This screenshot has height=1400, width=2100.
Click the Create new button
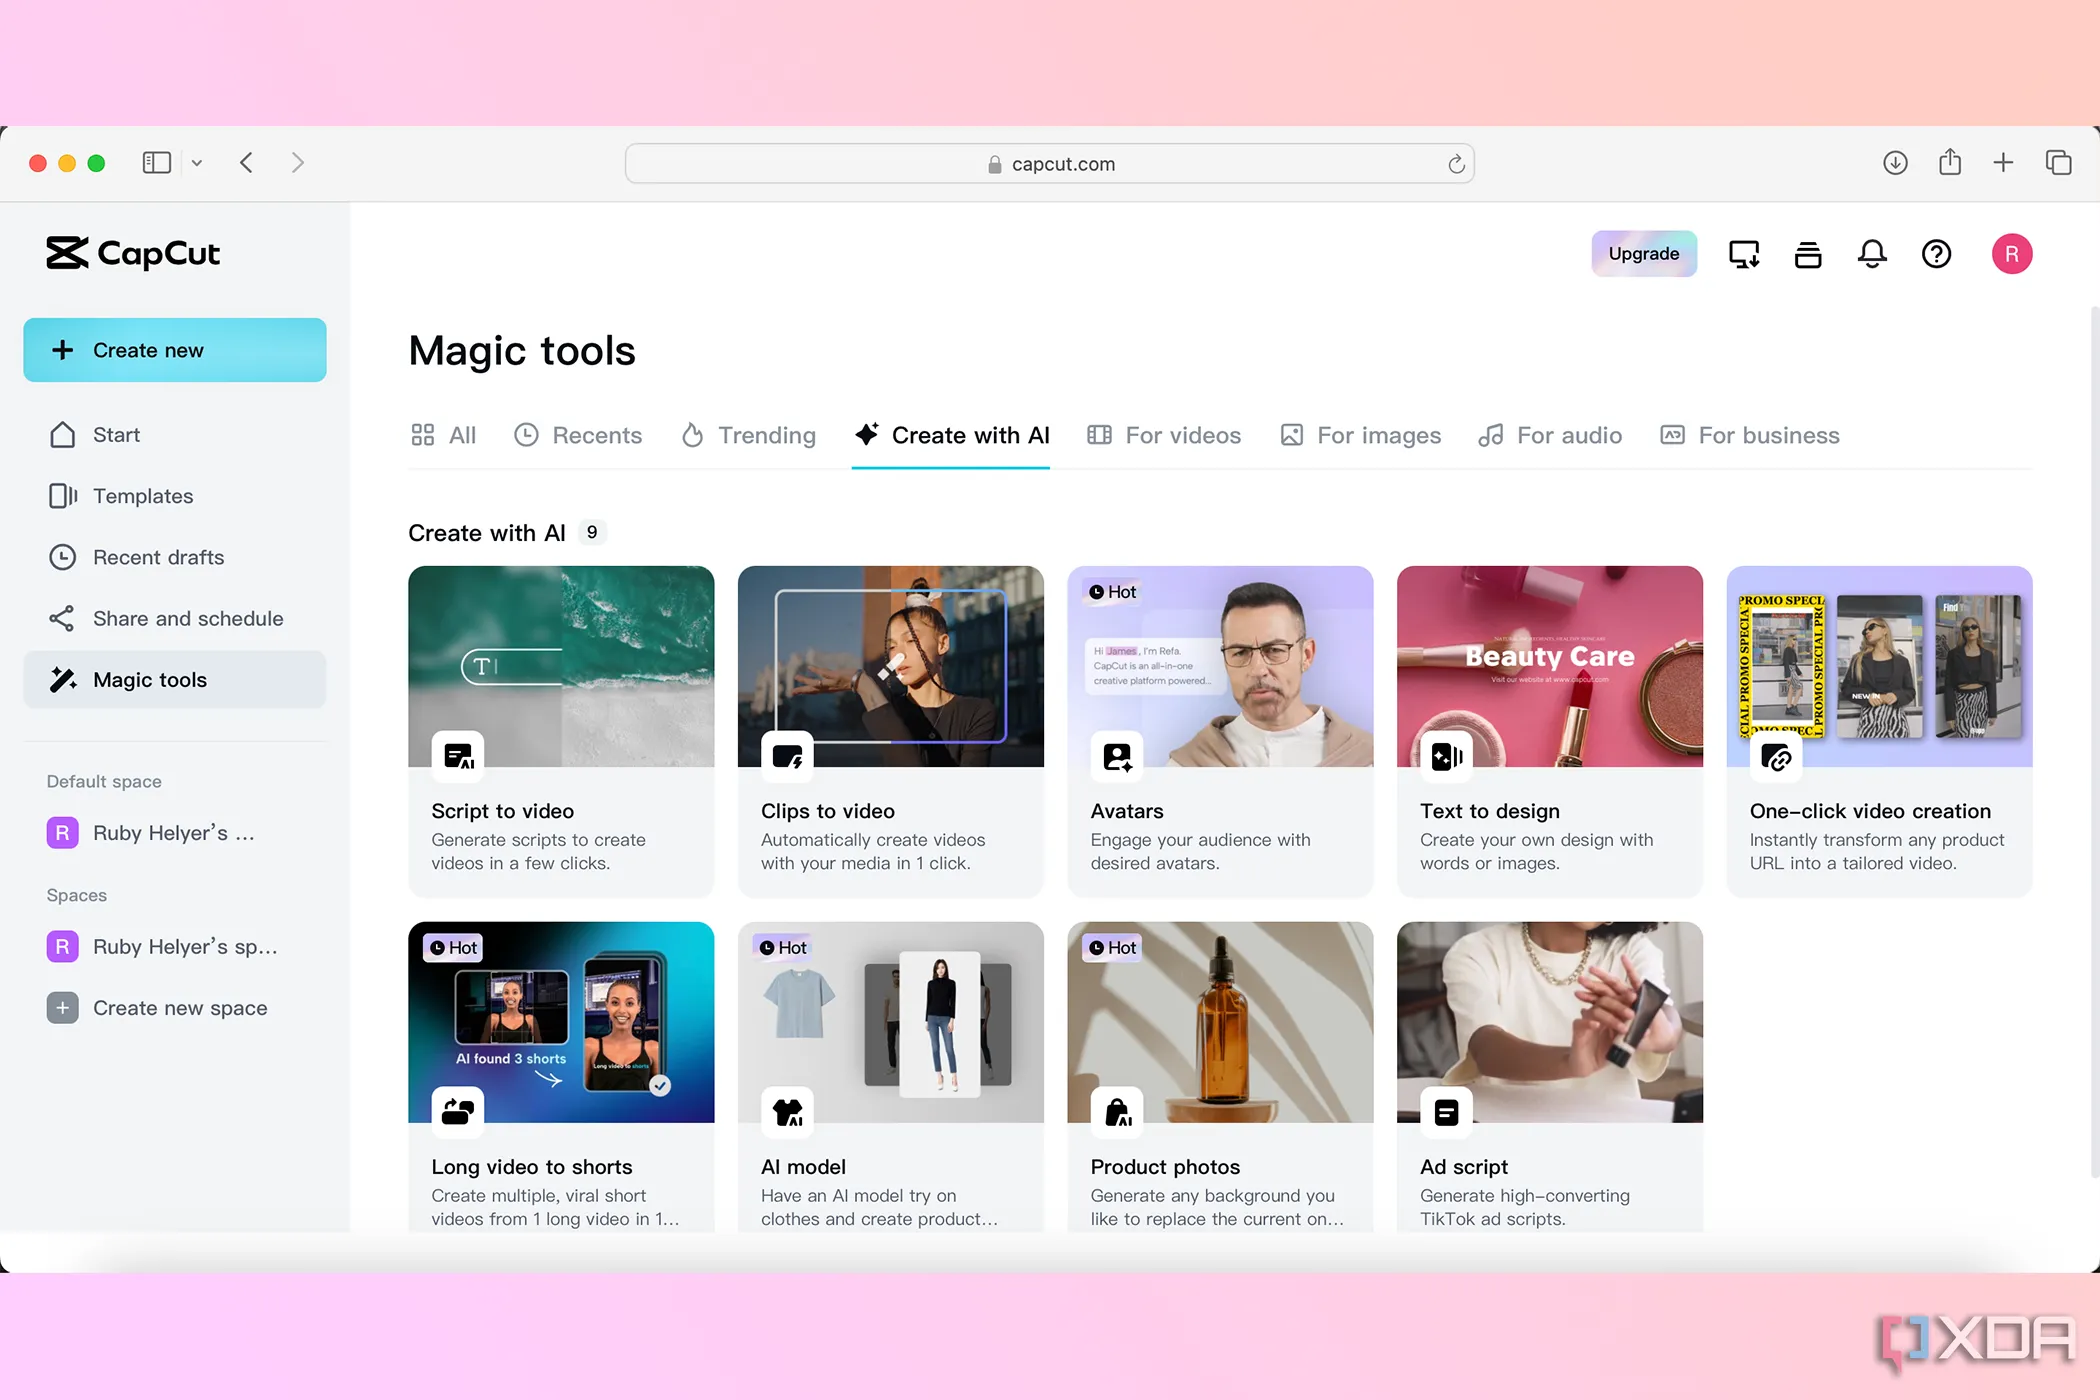[x=175, y=350]
